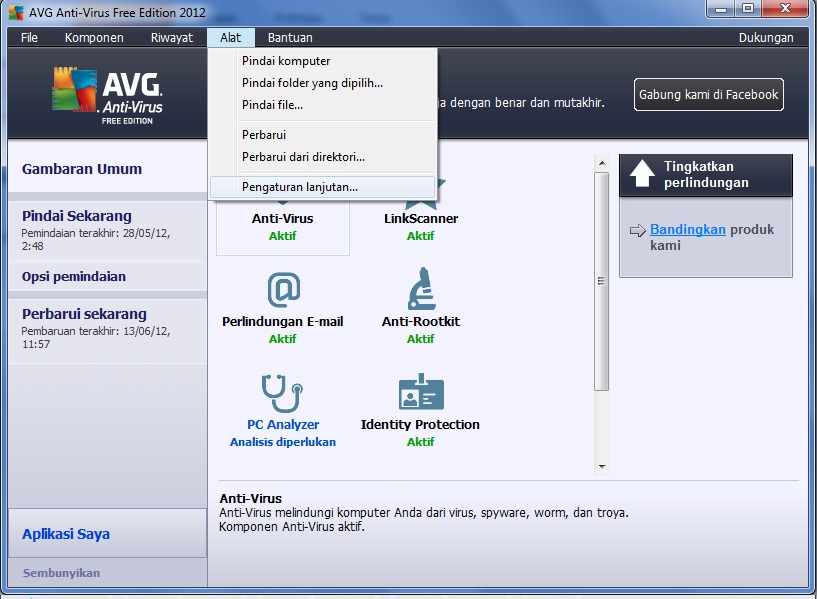This screenshot has width=817, height=599.
Task: Click the Tingkatkan perlindungan banner
Action: [x=705, y=174]
